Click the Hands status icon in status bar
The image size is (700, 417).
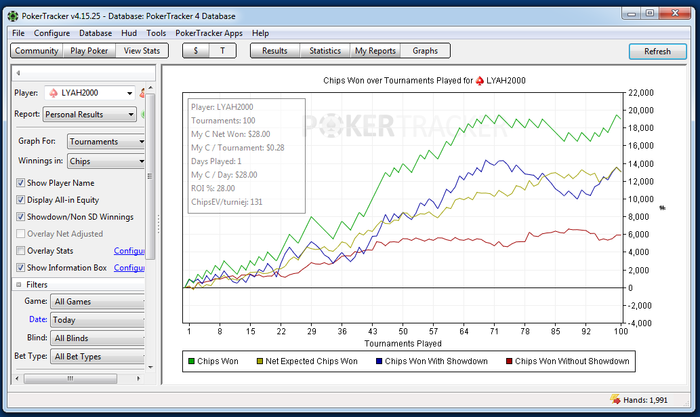click(x=615, y=400)
